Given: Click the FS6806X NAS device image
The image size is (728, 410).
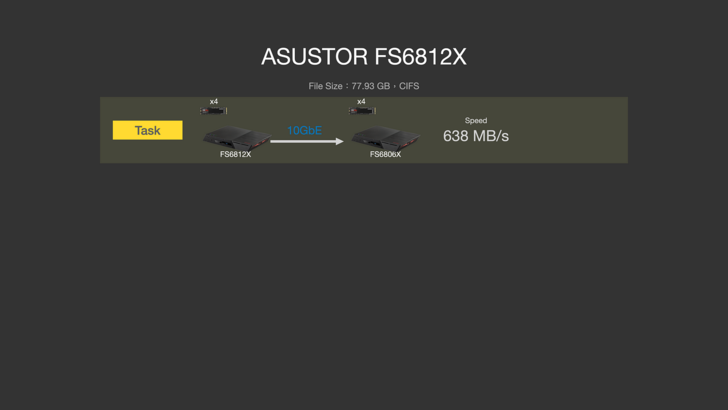Looking at the screenshot, I should click(x=385, y=137).
